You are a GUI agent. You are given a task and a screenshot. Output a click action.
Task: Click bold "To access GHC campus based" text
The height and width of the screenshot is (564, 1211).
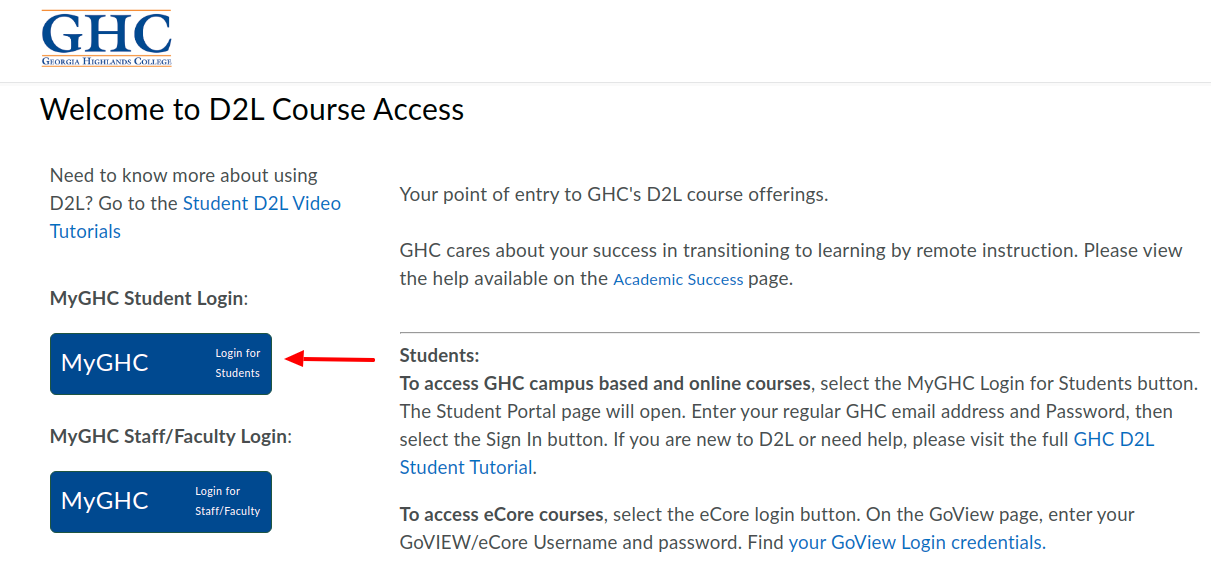pyautogui.click(x=604, y=383)
